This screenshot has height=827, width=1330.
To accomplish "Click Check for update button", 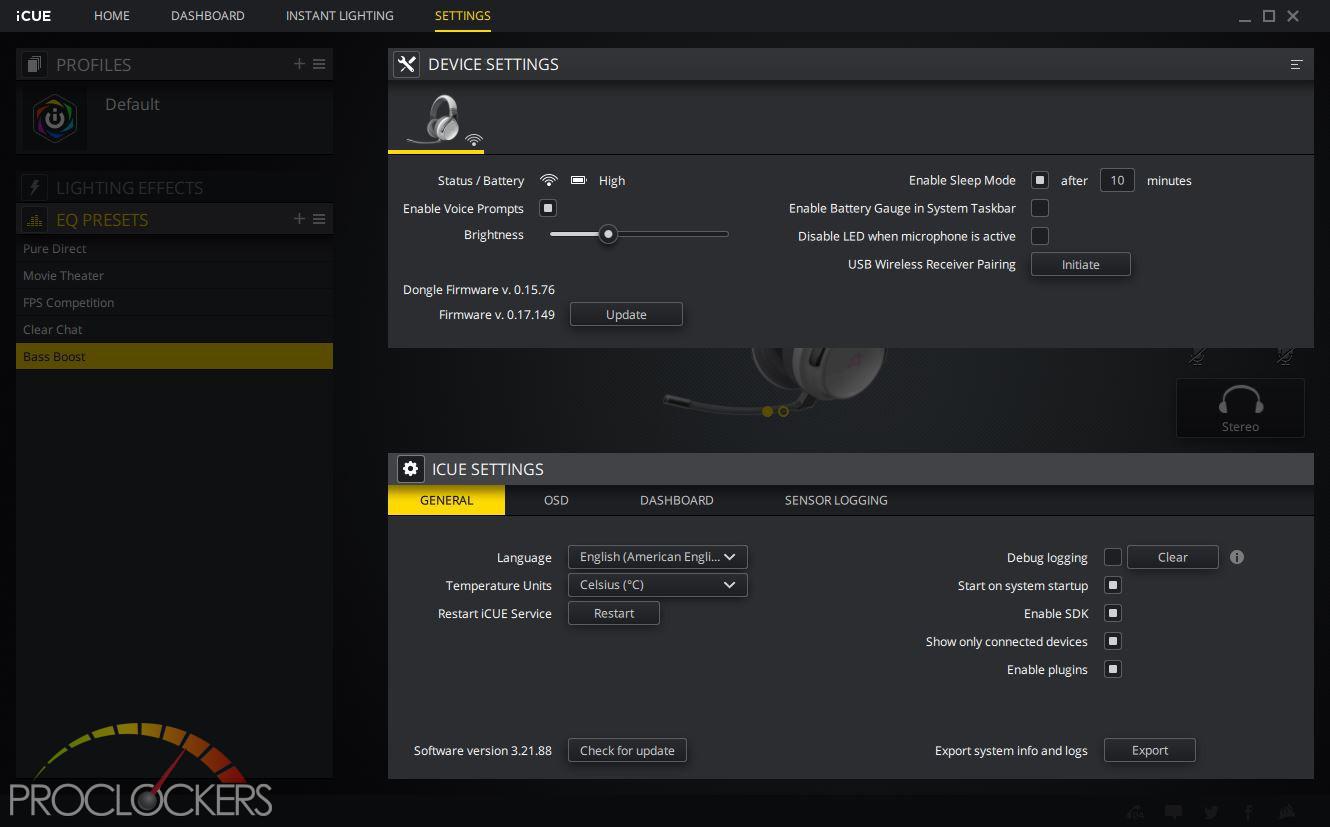I will pos(627,750).
